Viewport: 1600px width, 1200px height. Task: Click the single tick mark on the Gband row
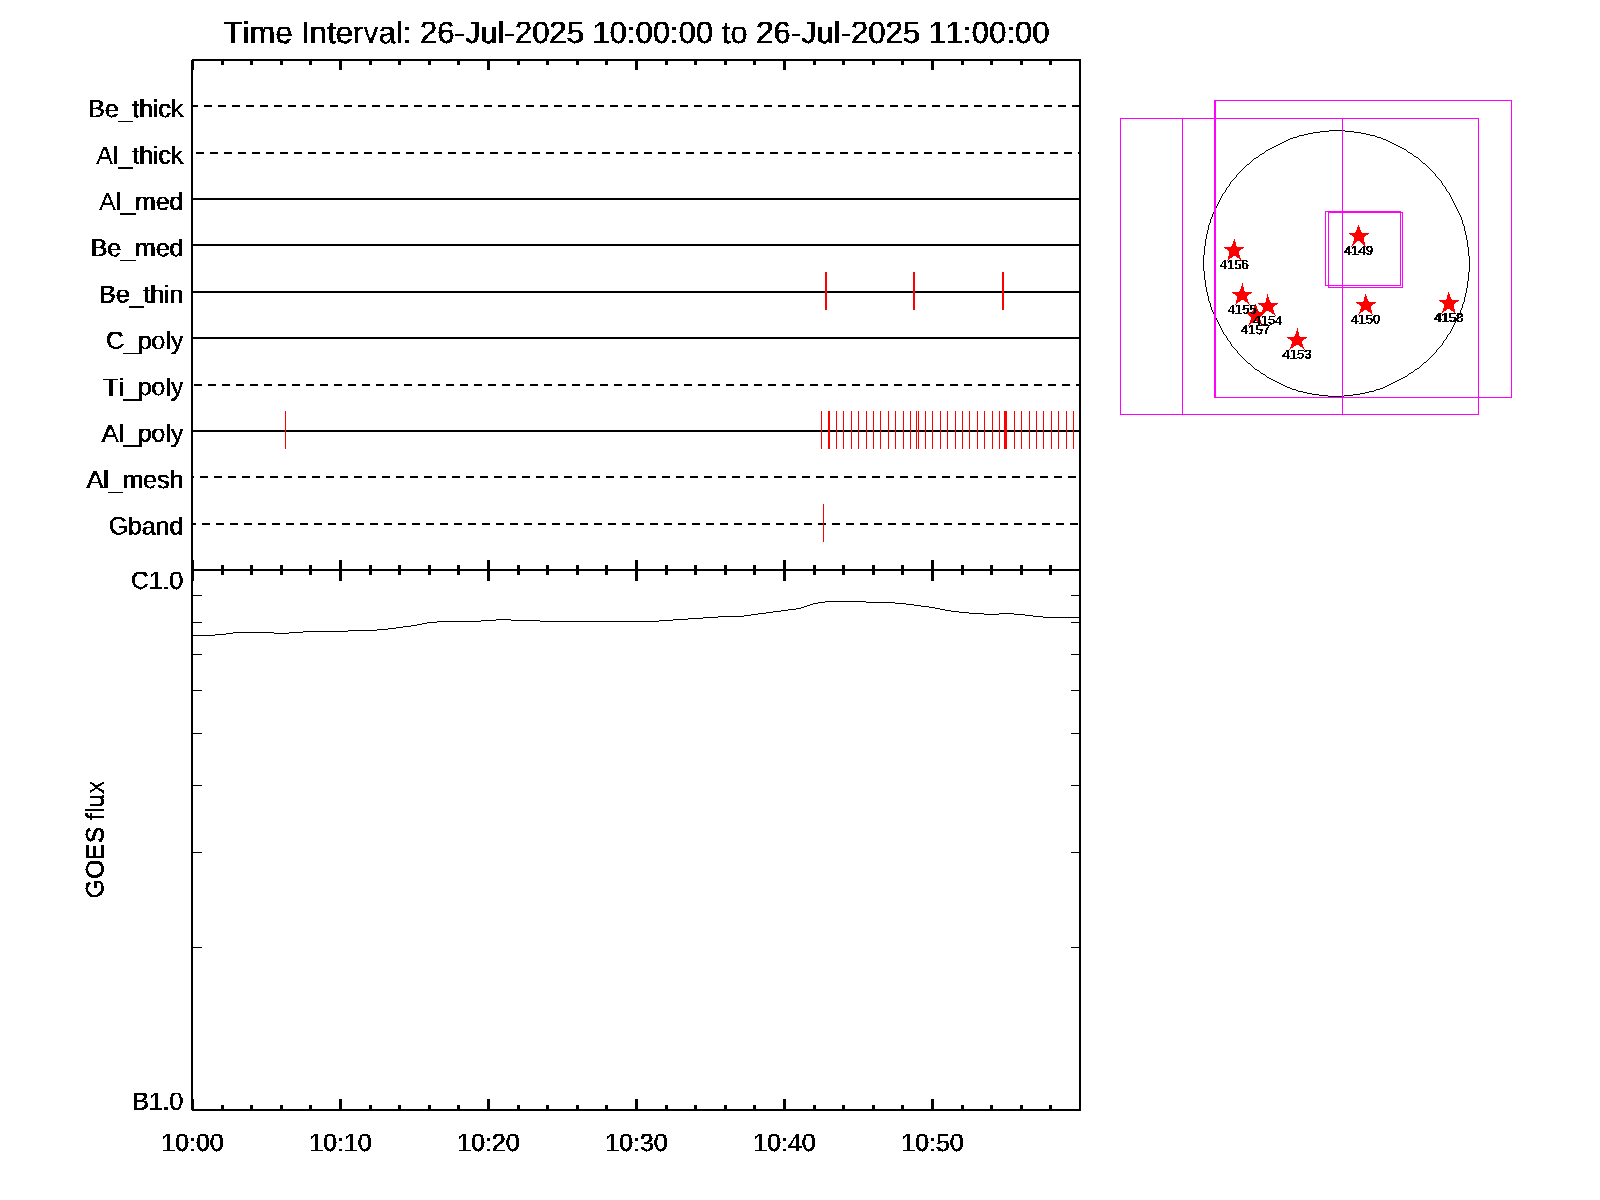(x=823, y=523)
